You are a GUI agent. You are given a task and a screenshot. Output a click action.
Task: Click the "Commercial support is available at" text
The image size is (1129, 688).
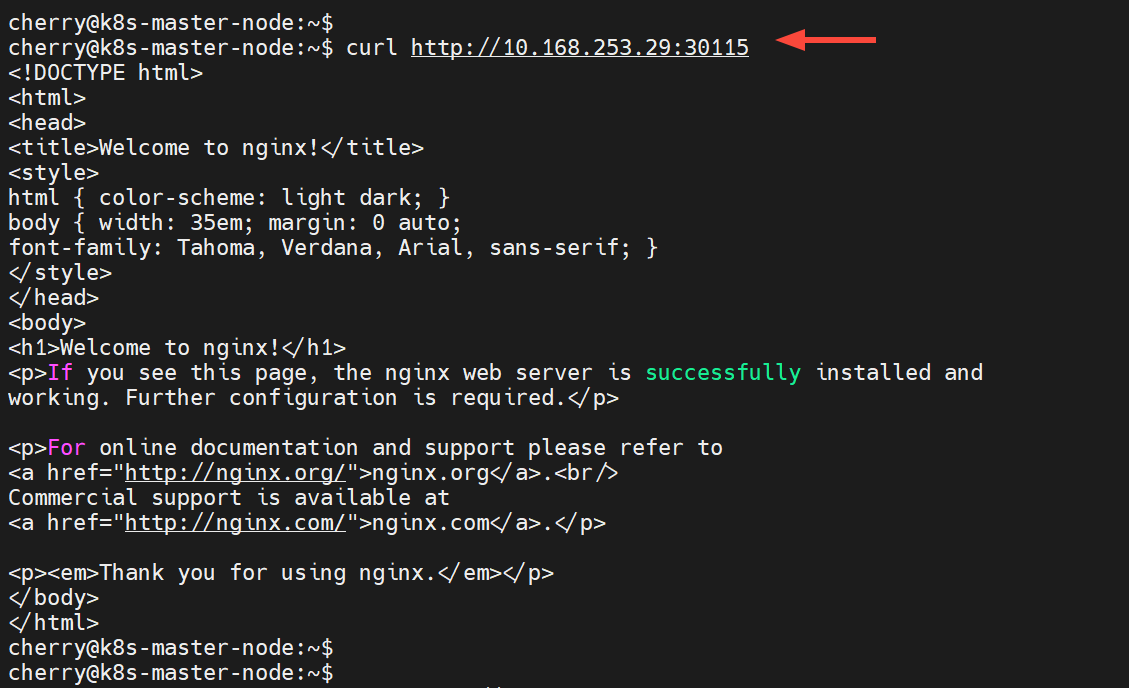point(229,497)
